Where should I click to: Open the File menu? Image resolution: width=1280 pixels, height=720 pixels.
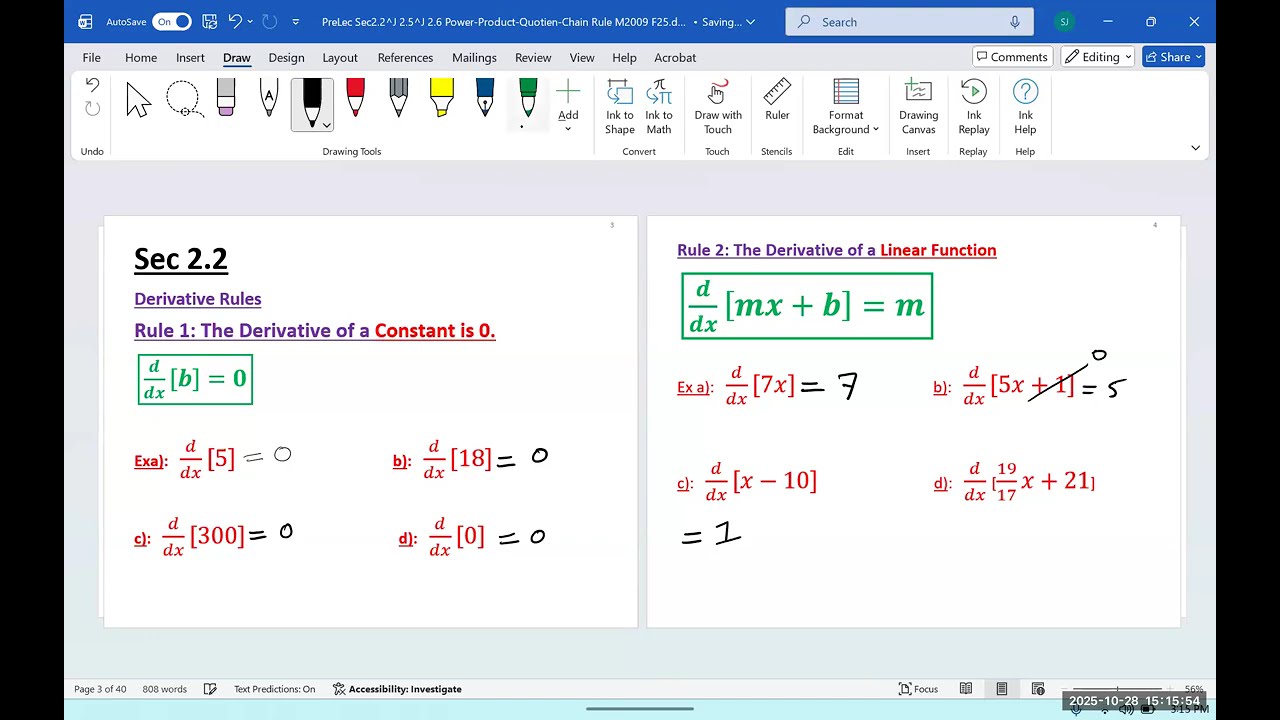pyautogui.click(x=91, y=58)
